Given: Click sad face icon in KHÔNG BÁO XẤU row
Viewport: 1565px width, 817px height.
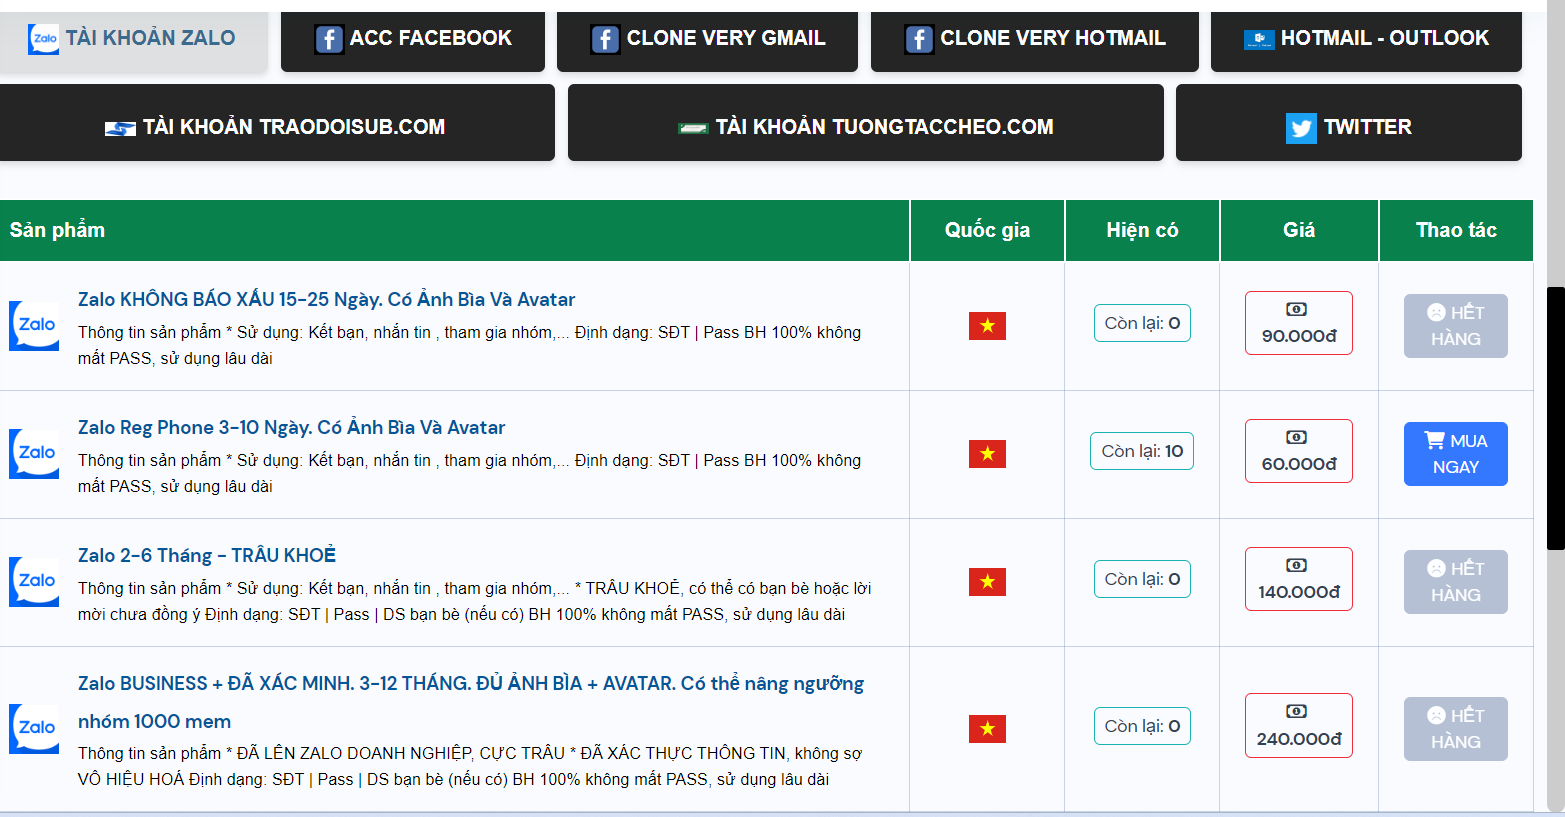Looking at the screenshot, I should click(1437, 312).
